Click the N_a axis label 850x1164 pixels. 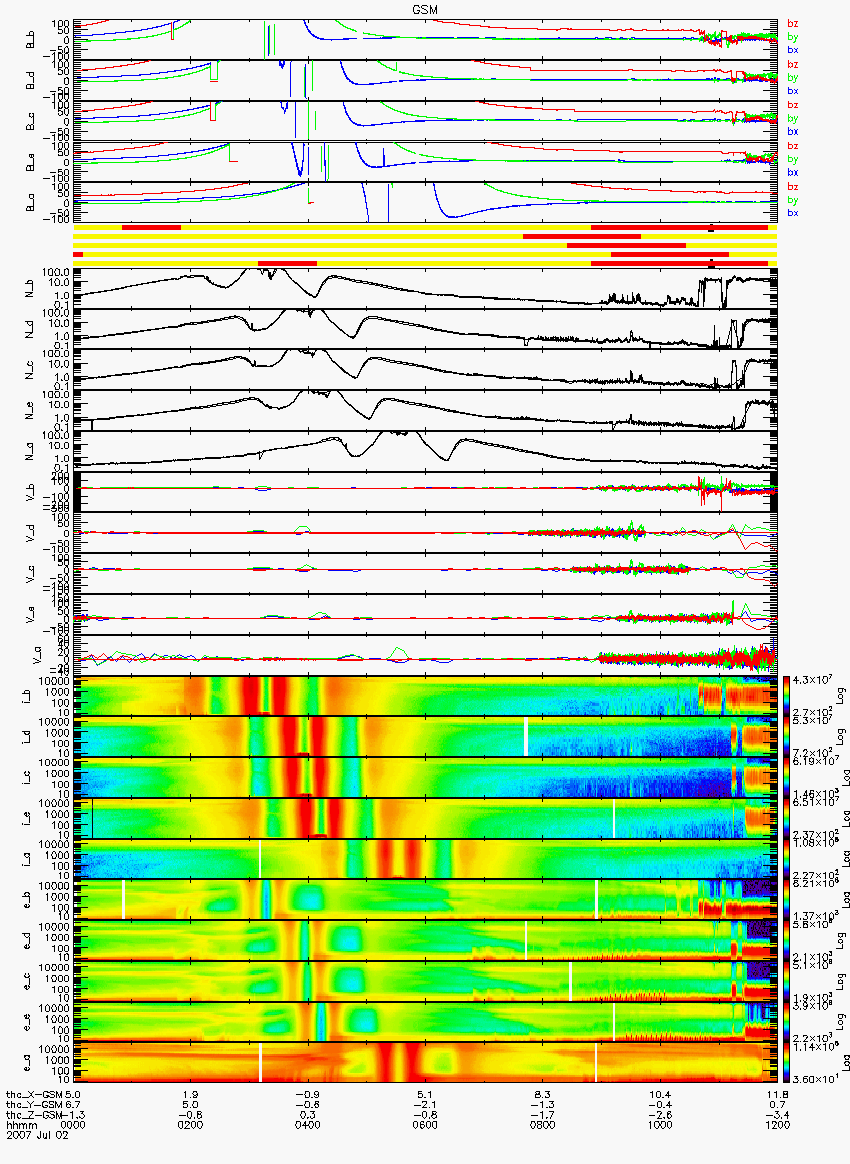click(x=30, y=451)
